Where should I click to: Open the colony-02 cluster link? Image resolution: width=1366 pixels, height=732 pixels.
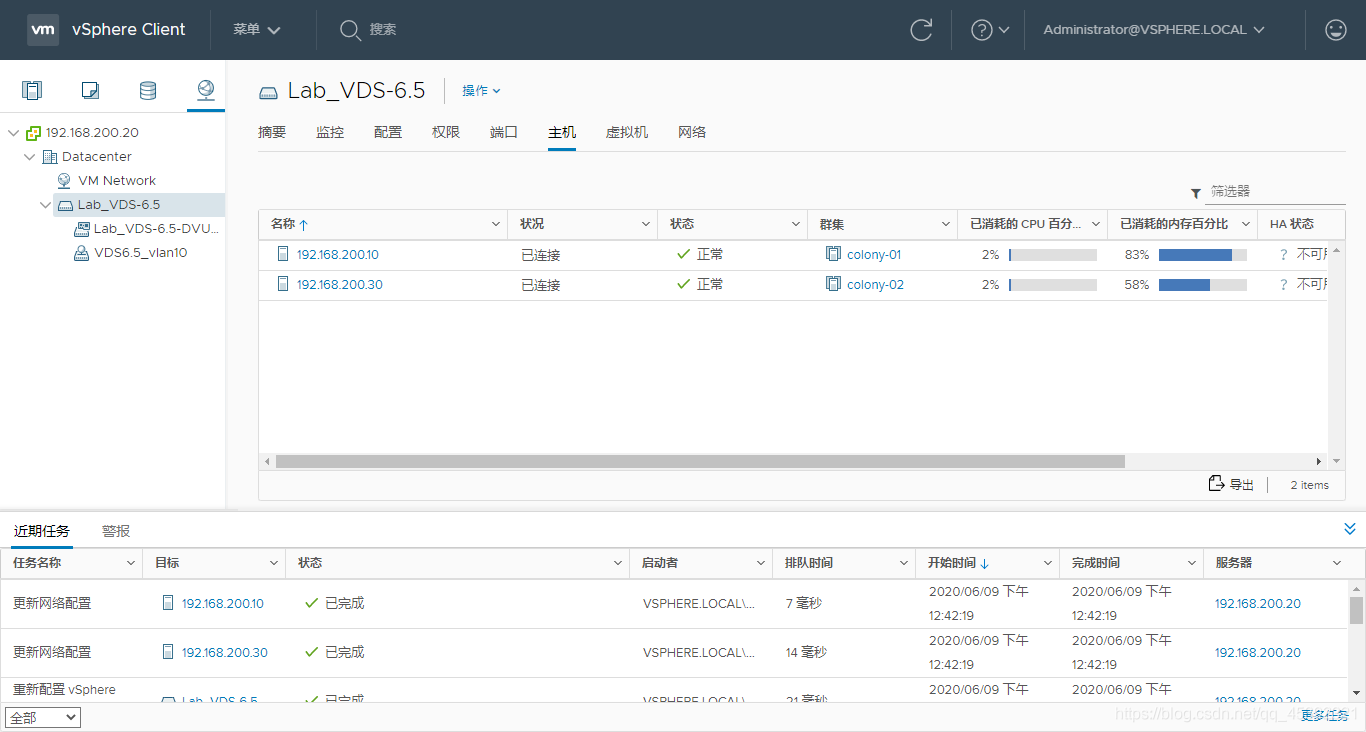tap(875, 284)
